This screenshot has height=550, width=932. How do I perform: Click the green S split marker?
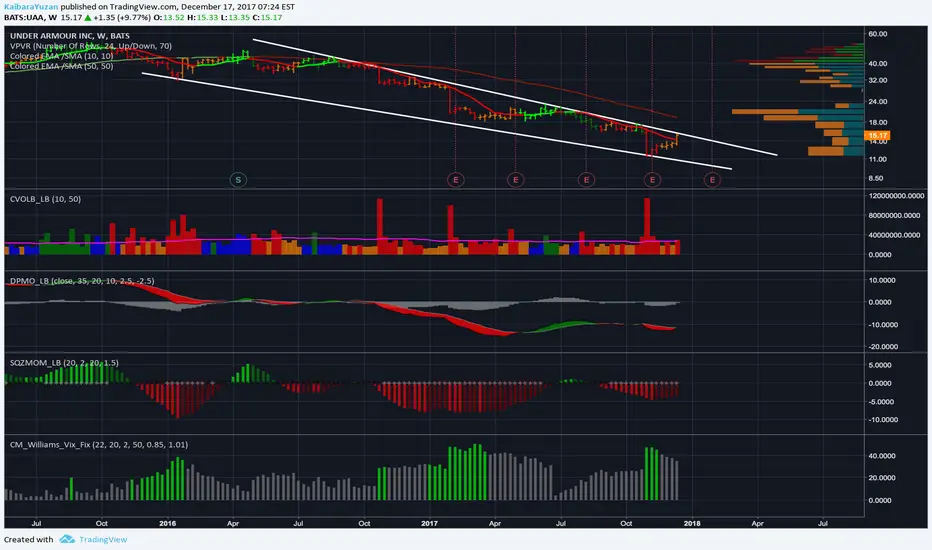click(x=238, y=180)
